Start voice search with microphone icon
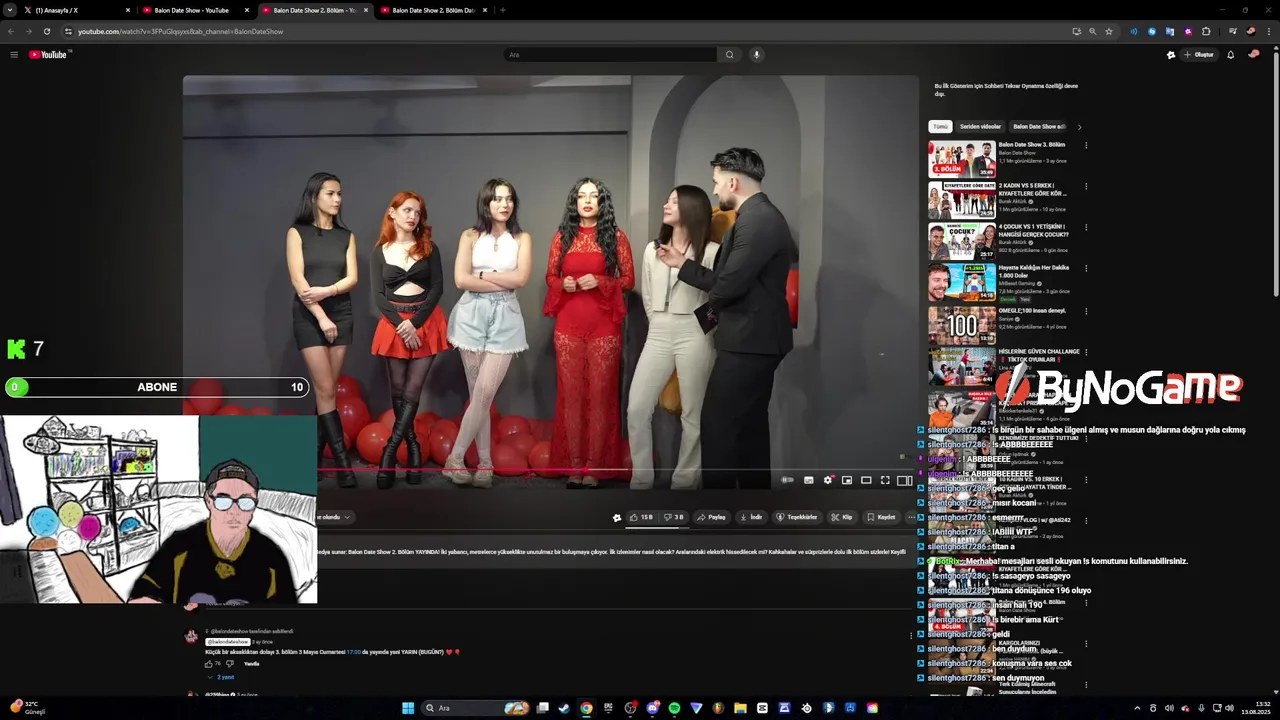Screen dimensions: 1280x720 pos(757,55)
